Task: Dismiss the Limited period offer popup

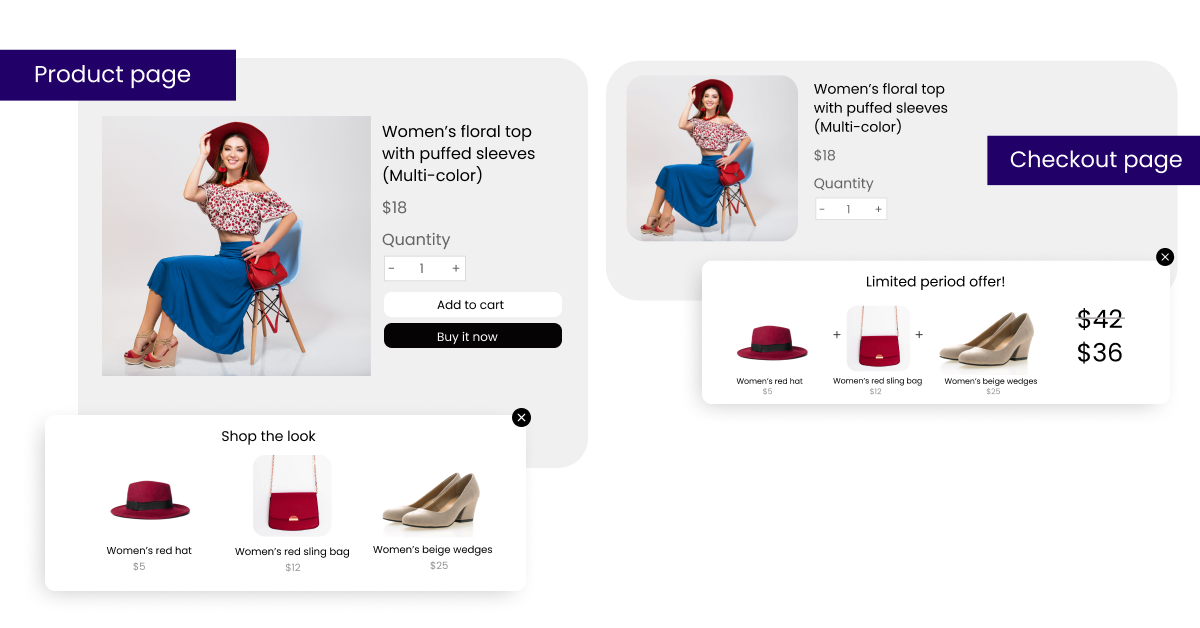Action: click(x=1164, y=257)
